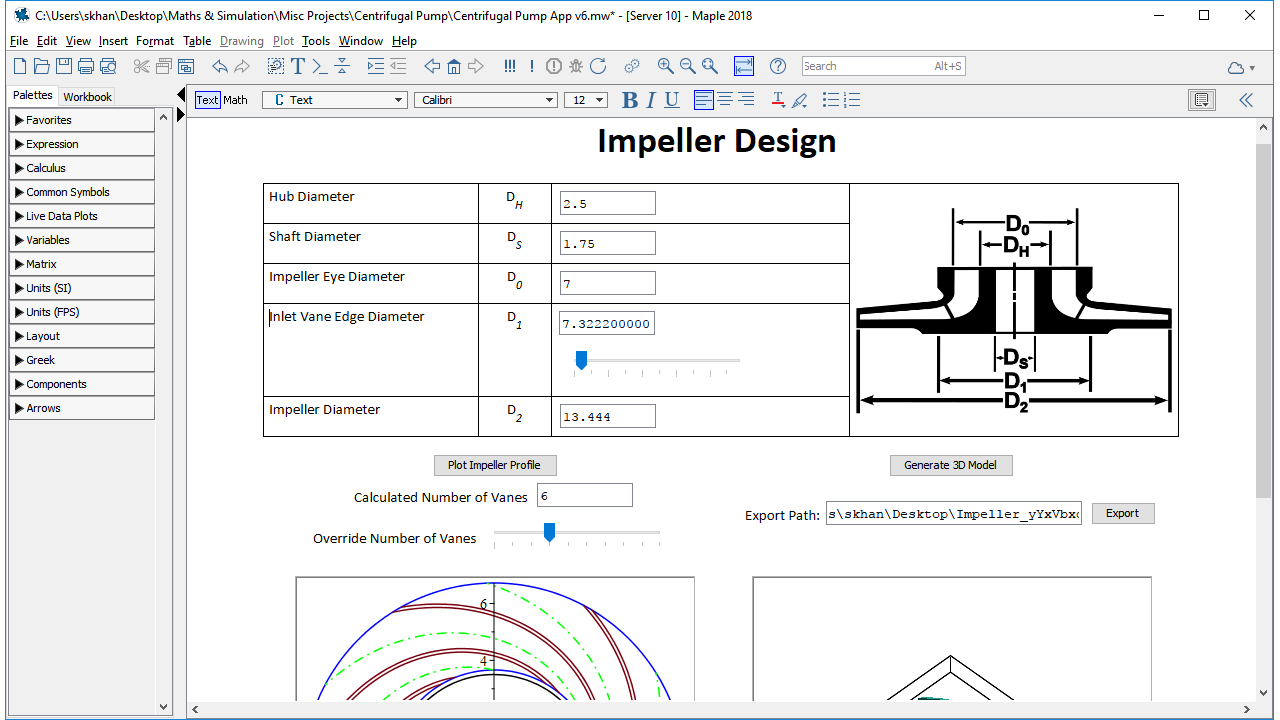Expand the Expression palette

pos(82,144)
